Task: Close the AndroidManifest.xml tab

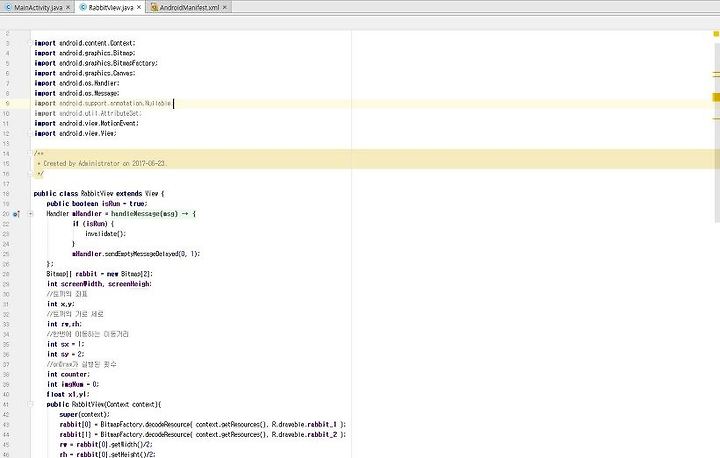Action: click(225, 7)
